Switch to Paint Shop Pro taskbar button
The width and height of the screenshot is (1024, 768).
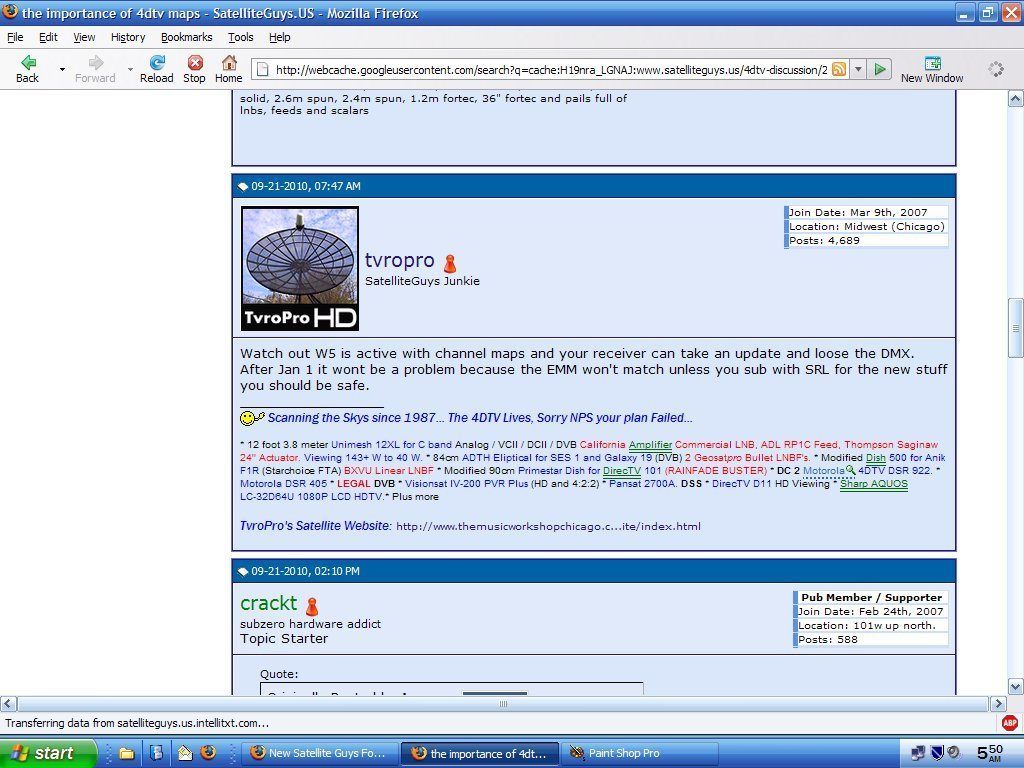[642, 754]
